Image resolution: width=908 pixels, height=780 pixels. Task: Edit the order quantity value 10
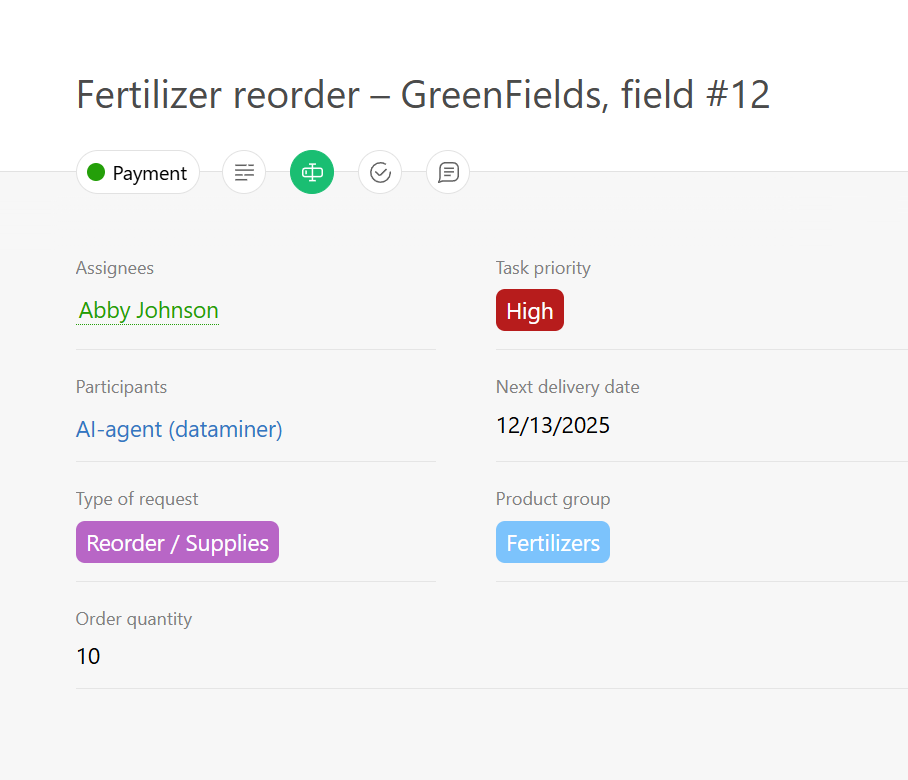pyautogui.click(x=88, y=656)
